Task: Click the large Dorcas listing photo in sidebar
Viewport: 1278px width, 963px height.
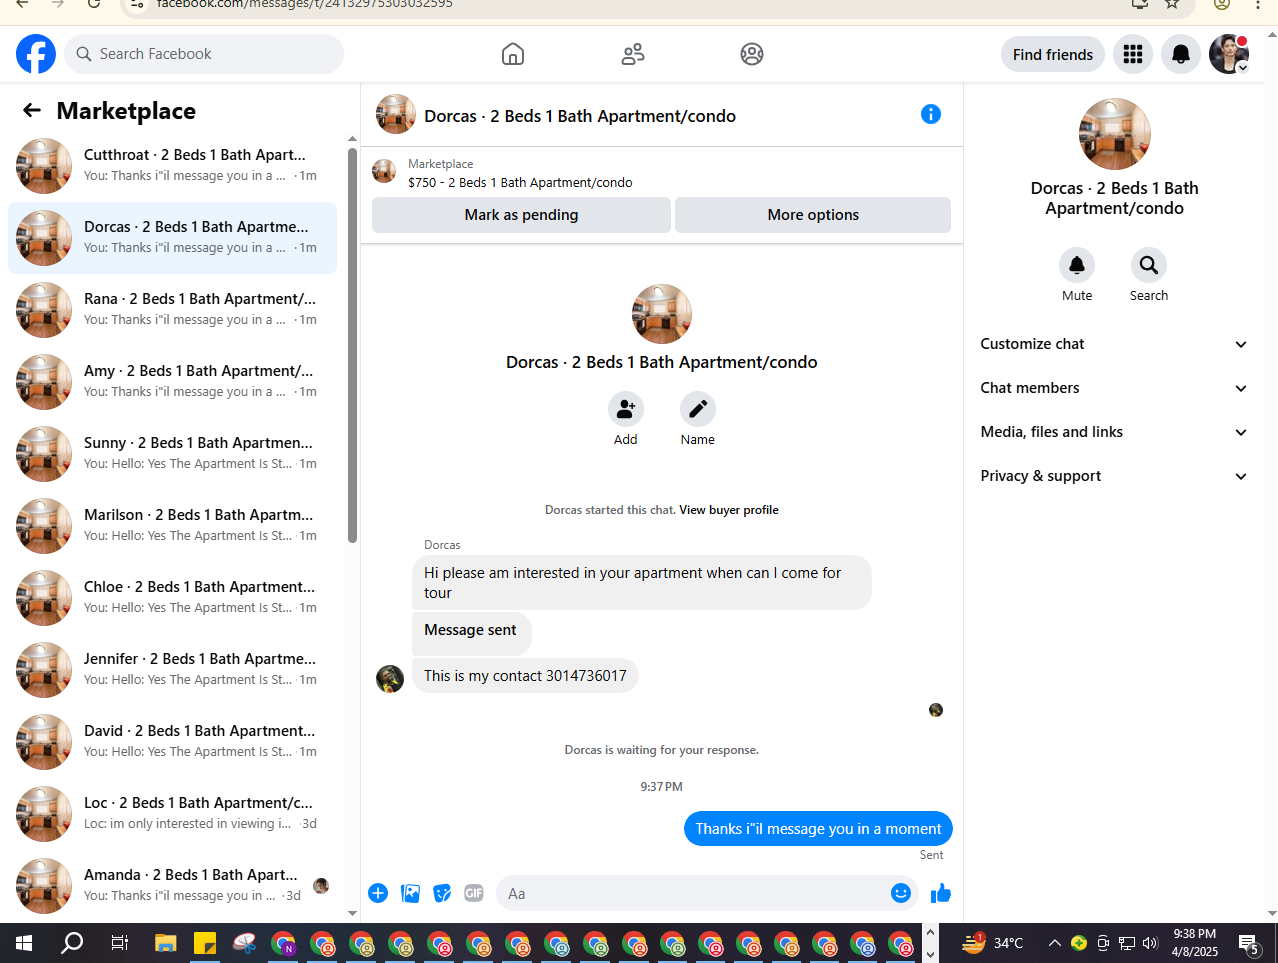Action: click(x=1115, y=134)
